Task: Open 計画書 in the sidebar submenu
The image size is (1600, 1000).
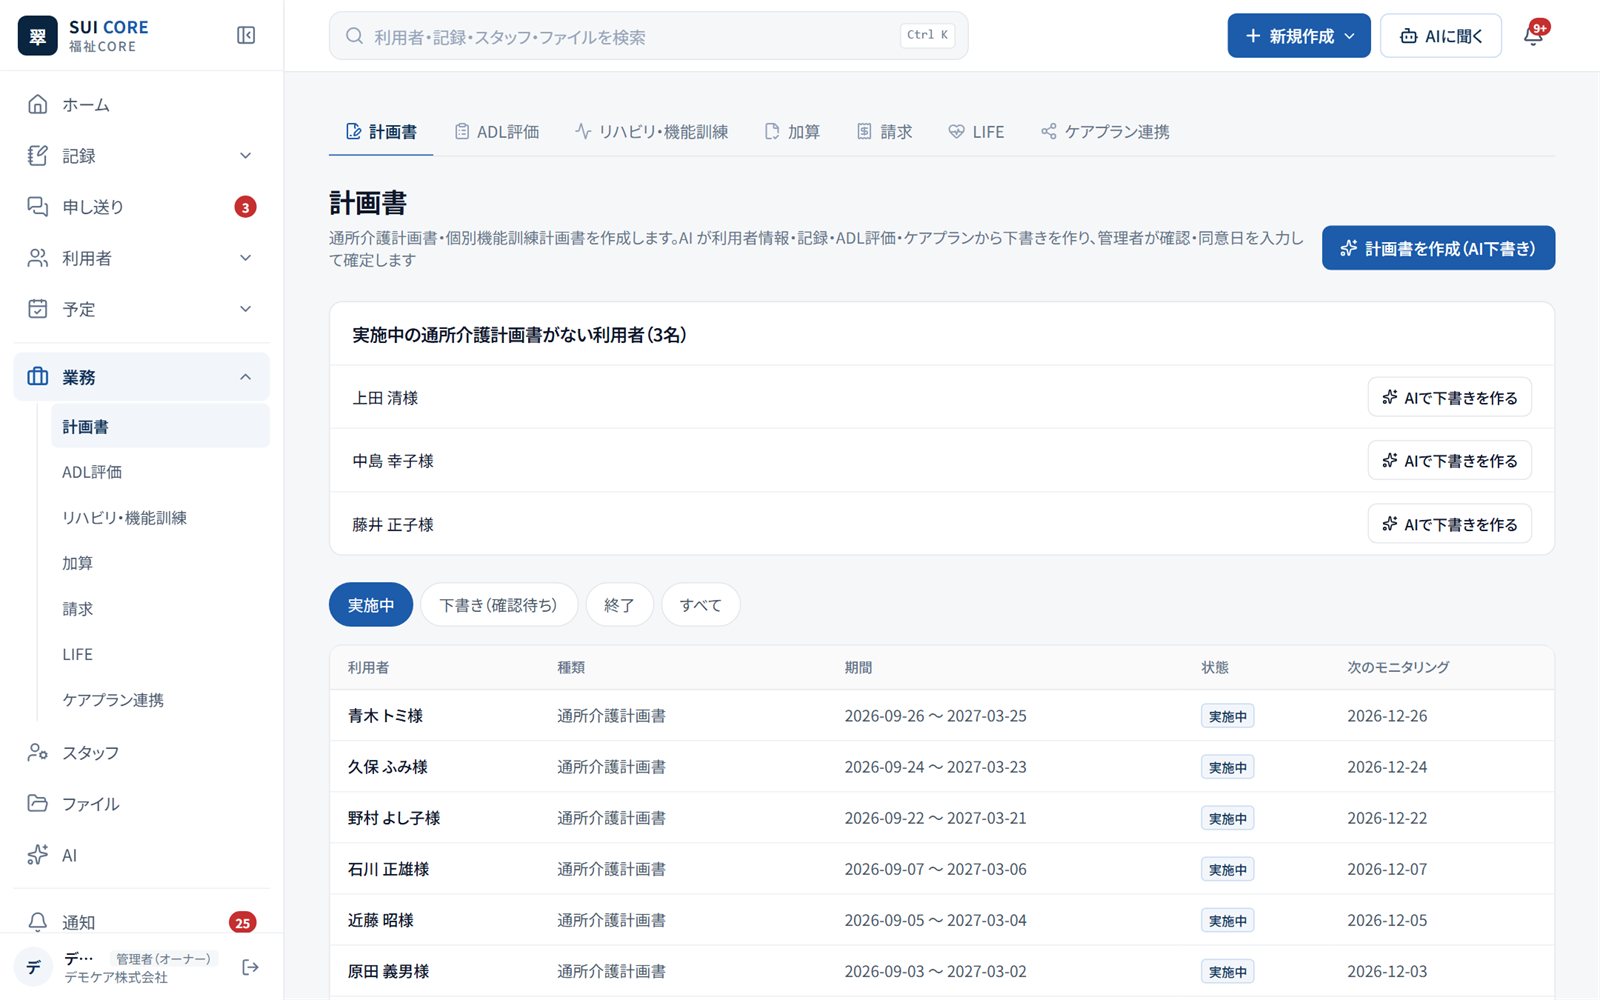Action: click(x=161, y=426)
